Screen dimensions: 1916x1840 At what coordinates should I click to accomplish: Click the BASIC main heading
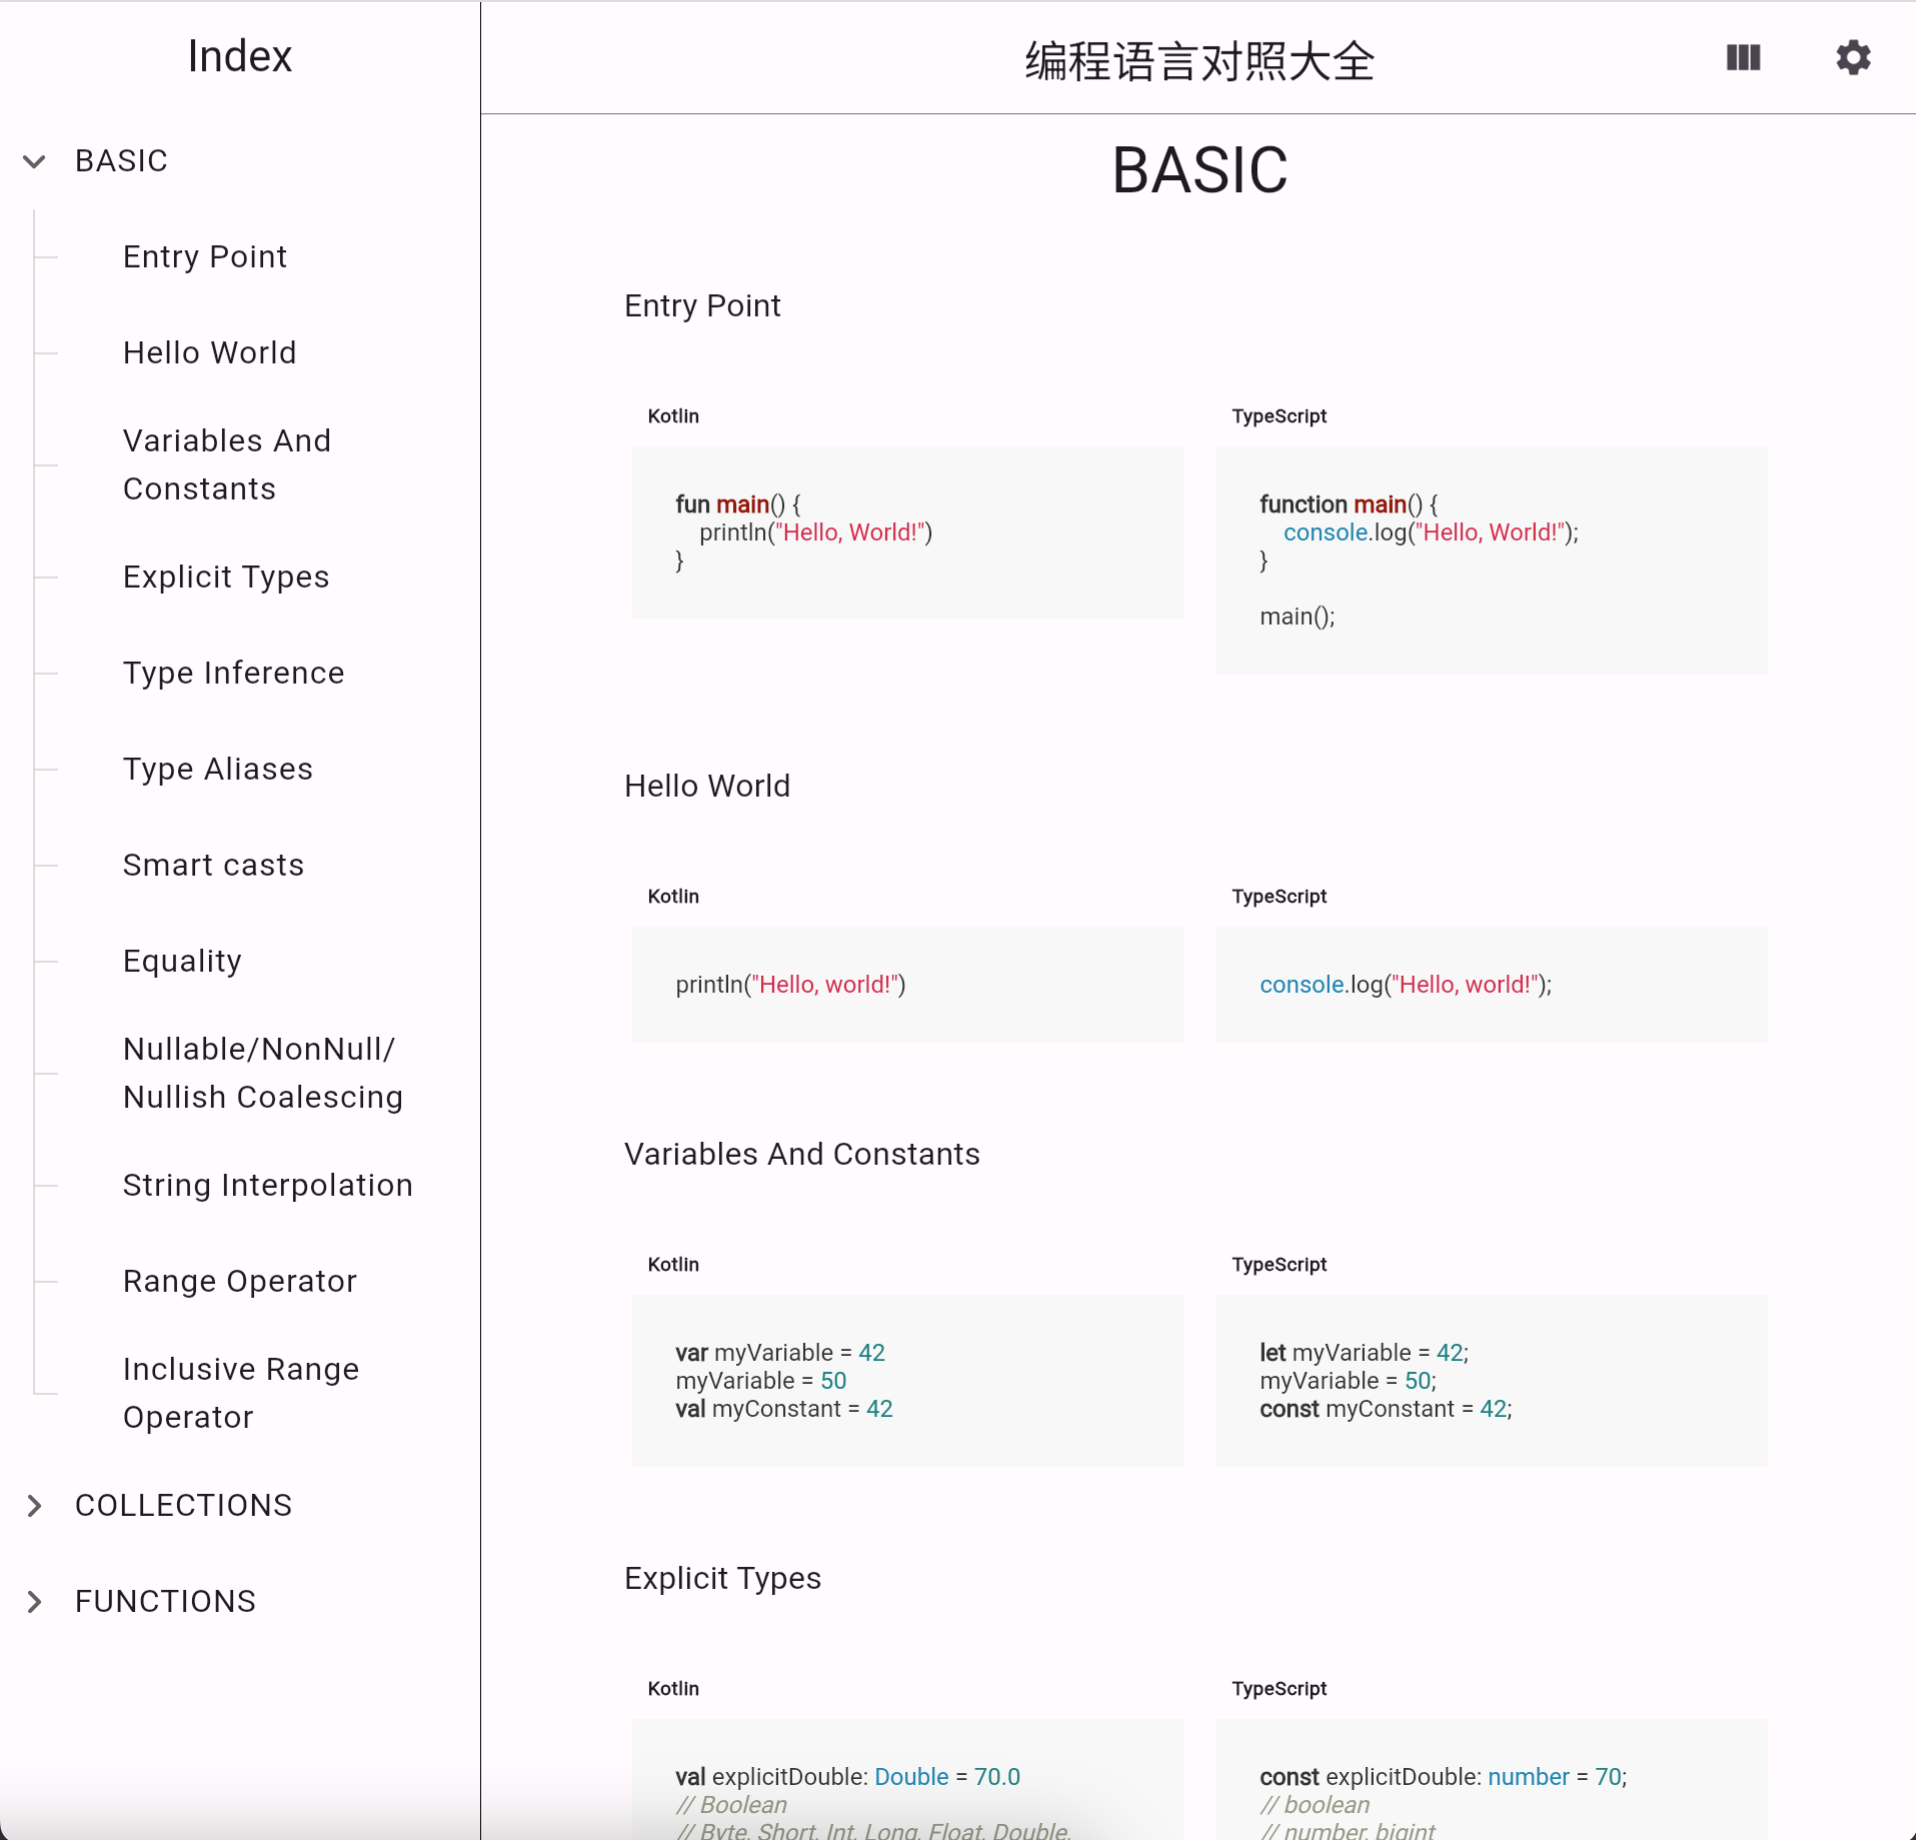(x=1199, y=169)
